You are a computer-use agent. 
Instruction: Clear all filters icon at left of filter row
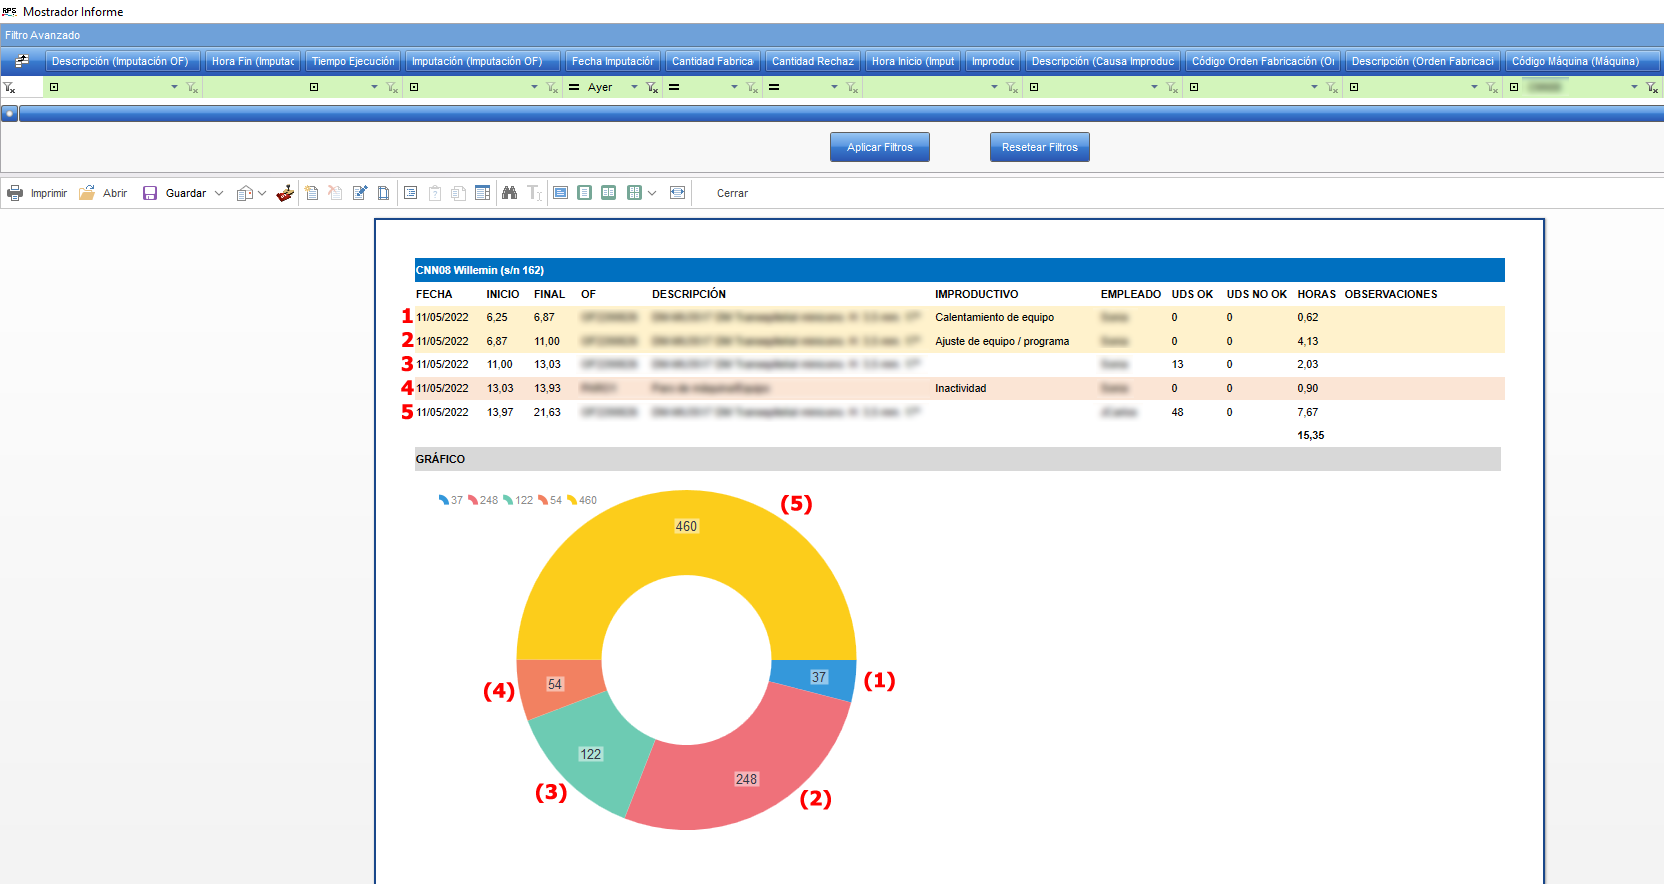coord(10,88)
